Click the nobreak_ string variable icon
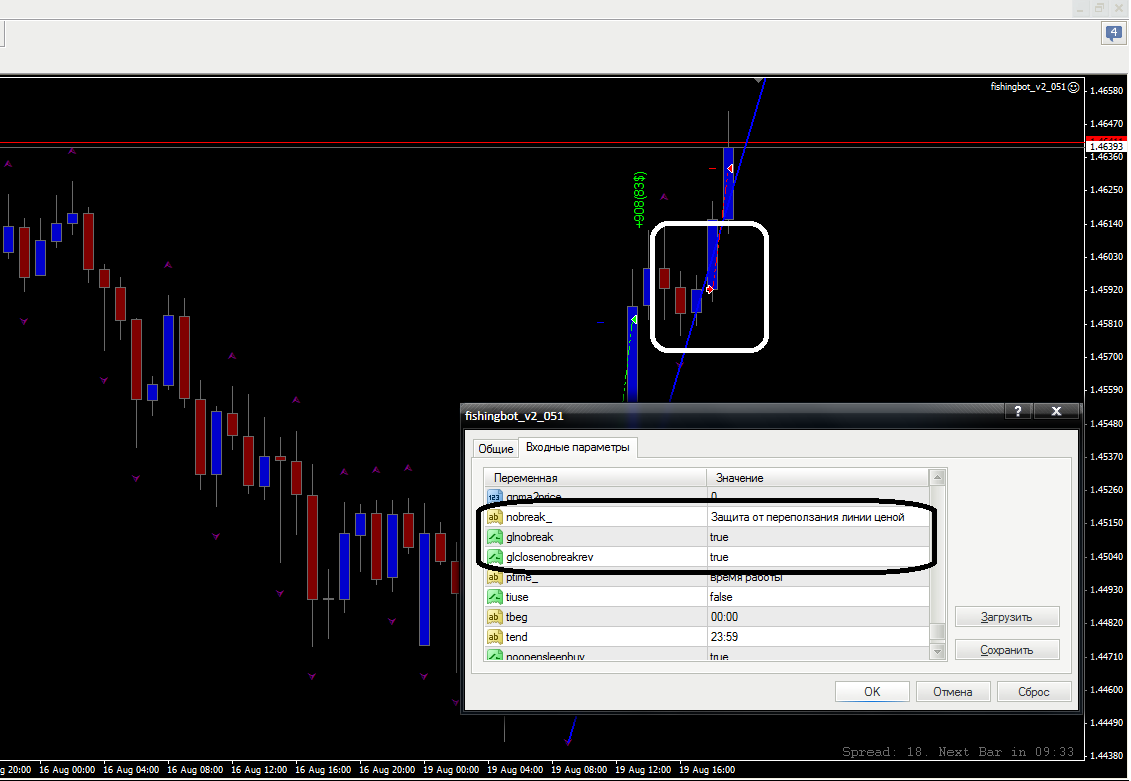The image size is (1131, 781). pos(495,517)
